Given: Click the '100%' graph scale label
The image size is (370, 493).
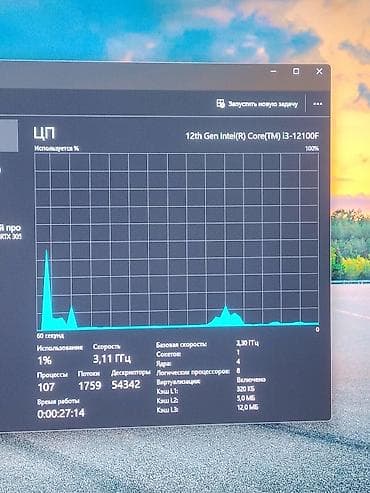Looking at the screenshot, I should (x=312, y=148).
